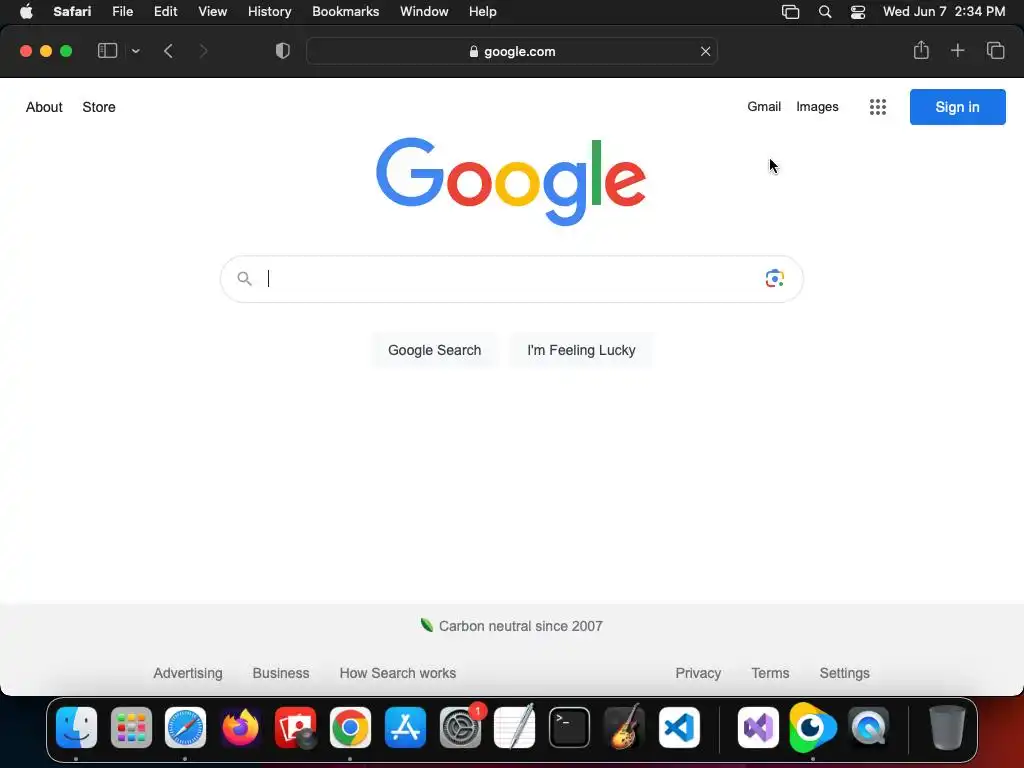Open Launchpad from the Dock

(x=131, y=727)
